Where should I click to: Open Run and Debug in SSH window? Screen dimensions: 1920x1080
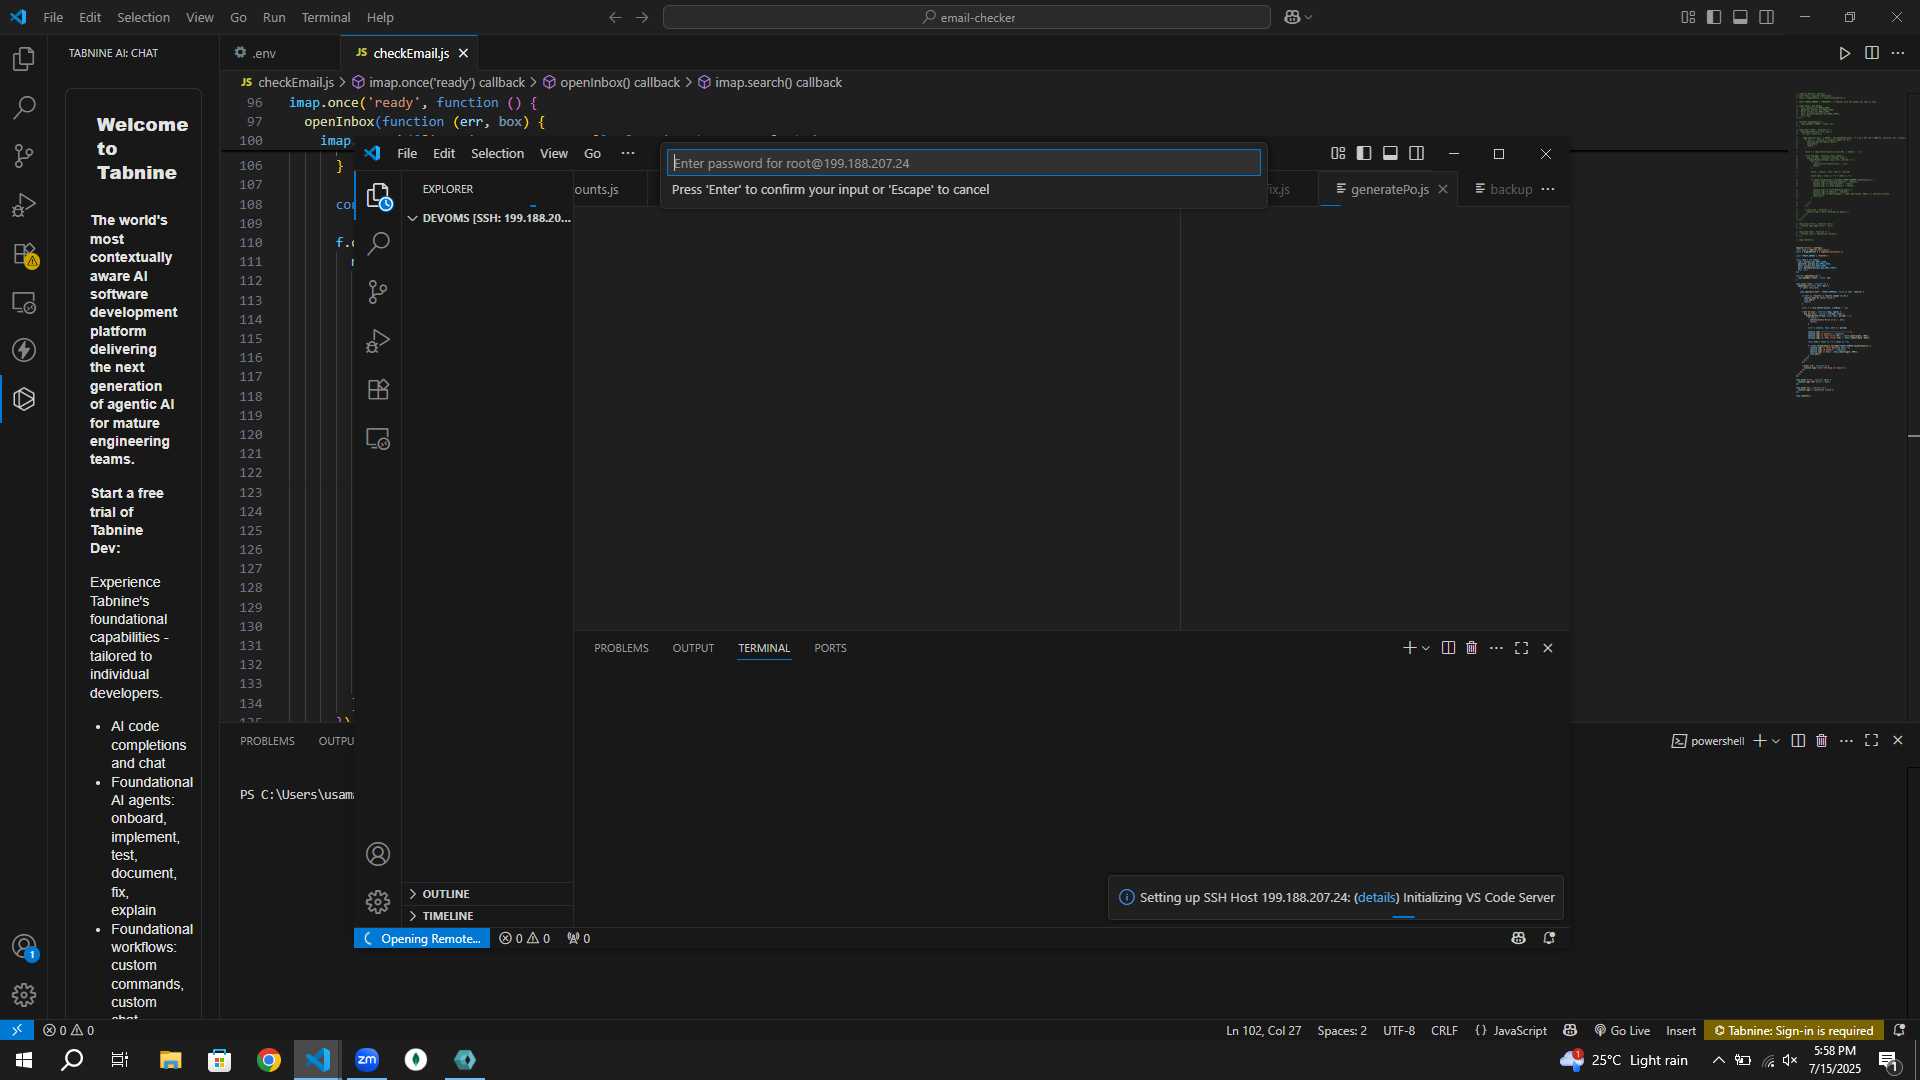tap(378, 341)
